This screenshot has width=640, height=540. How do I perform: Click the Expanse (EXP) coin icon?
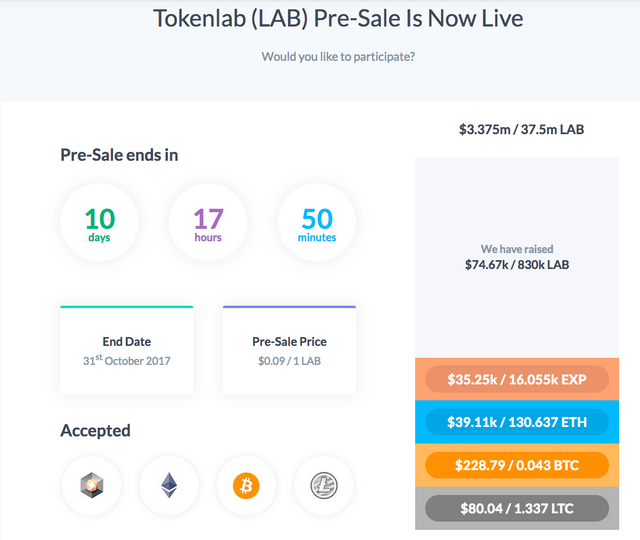[92, 485]
